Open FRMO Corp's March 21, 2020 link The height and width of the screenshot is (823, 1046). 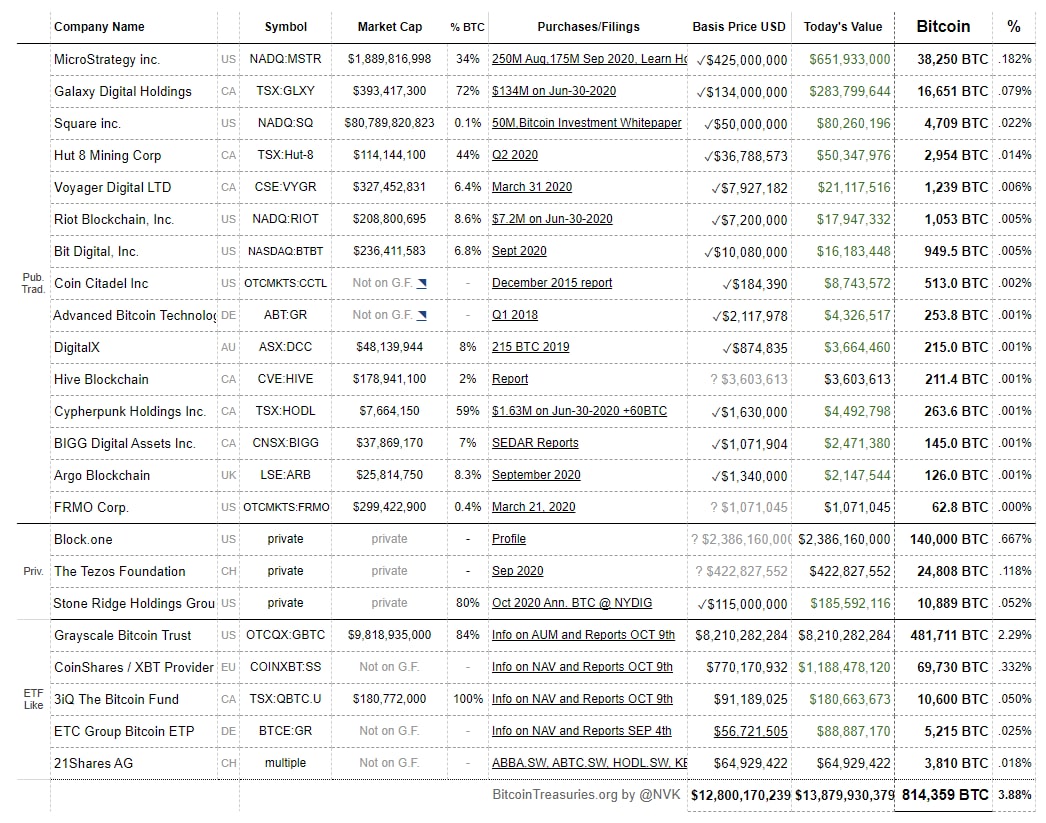tap(533, 507)
